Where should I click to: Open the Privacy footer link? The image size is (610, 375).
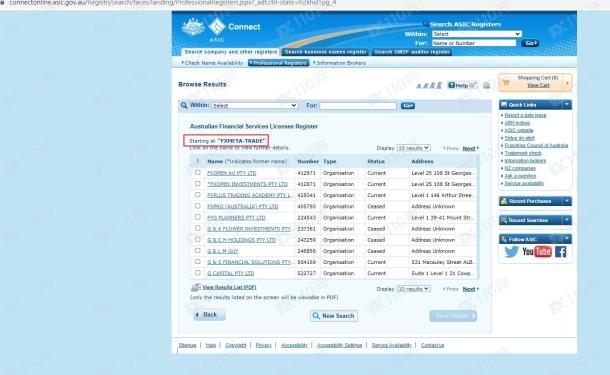pos(263,345)
